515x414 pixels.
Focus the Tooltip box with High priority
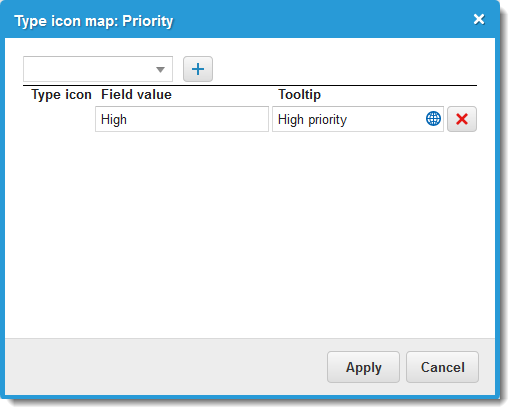click(x=358, y=119)
